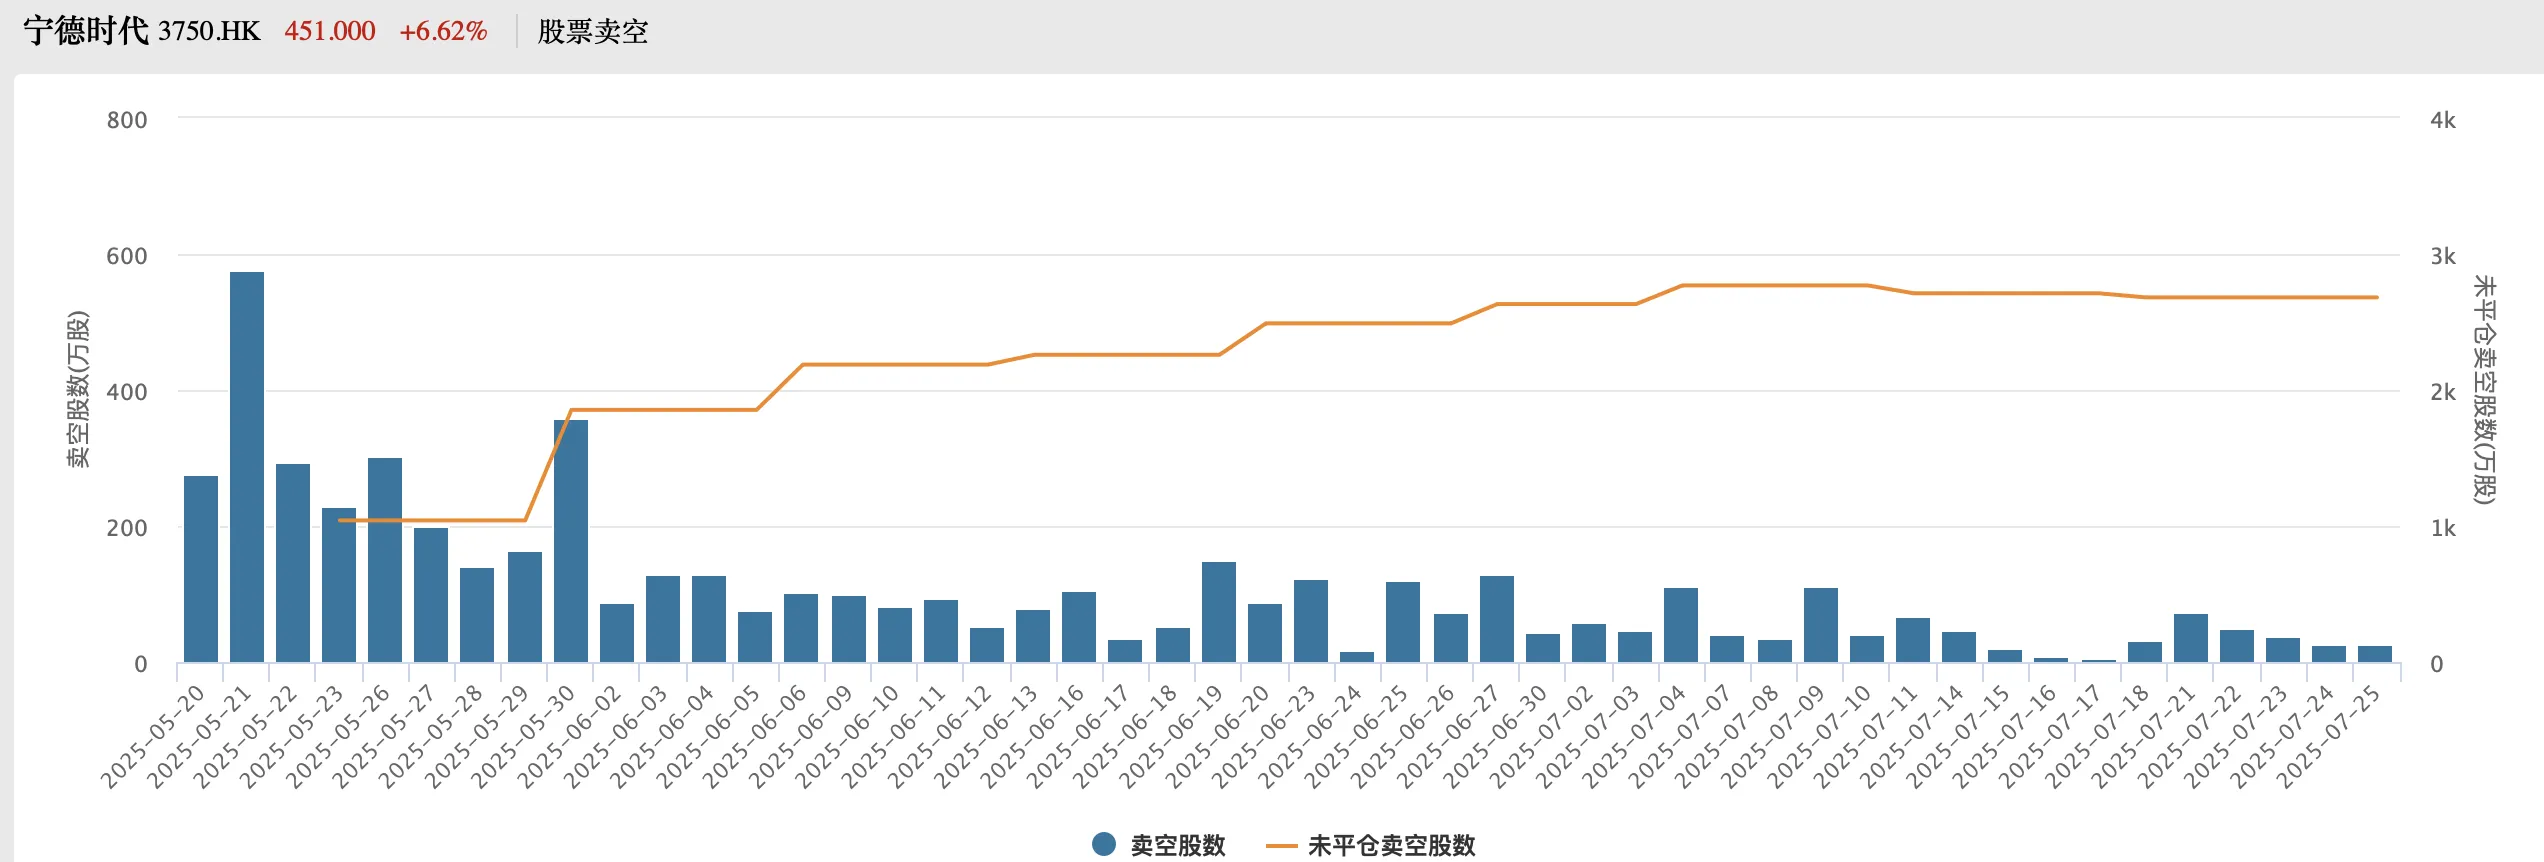Viewport: 2544px width, 862px height.
Task: Toggle the 卖空股数 legend series
Action: 1159,845
